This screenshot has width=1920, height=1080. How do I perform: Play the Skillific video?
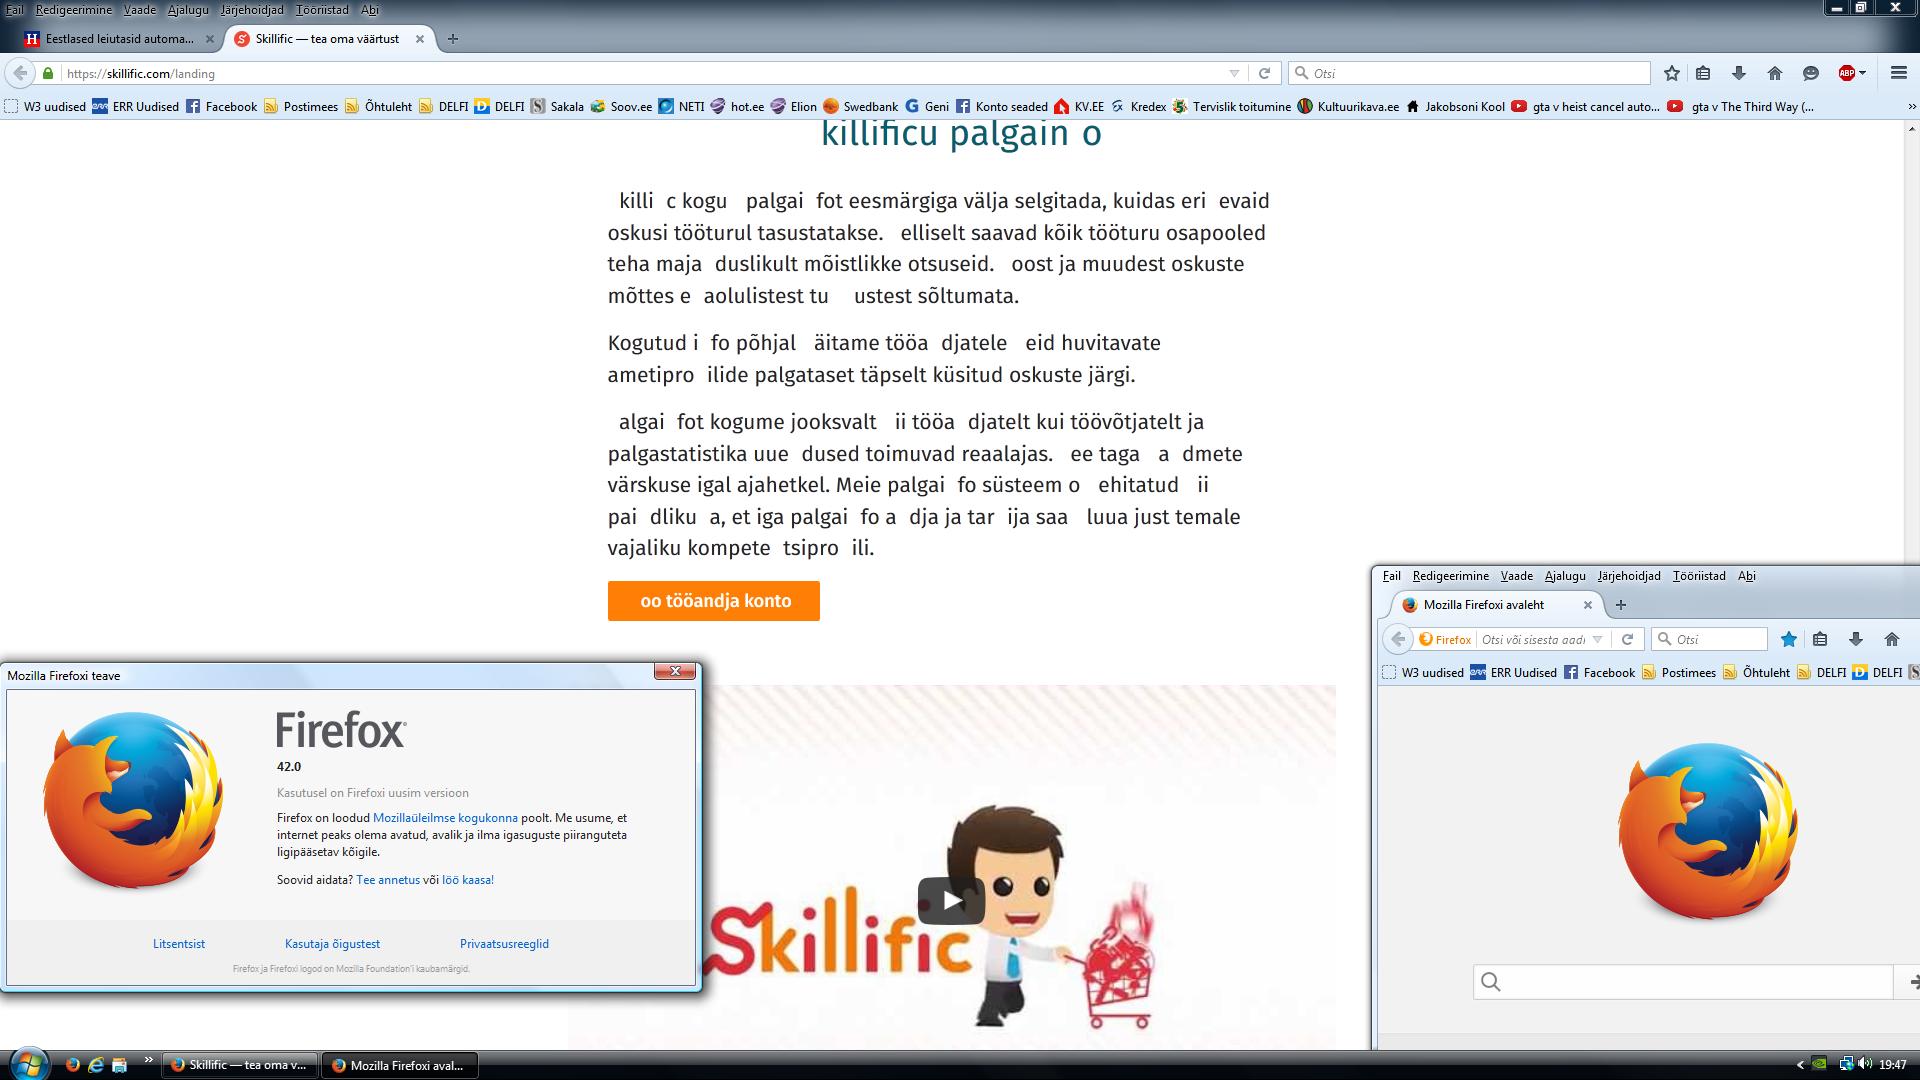tap(951, 901)
